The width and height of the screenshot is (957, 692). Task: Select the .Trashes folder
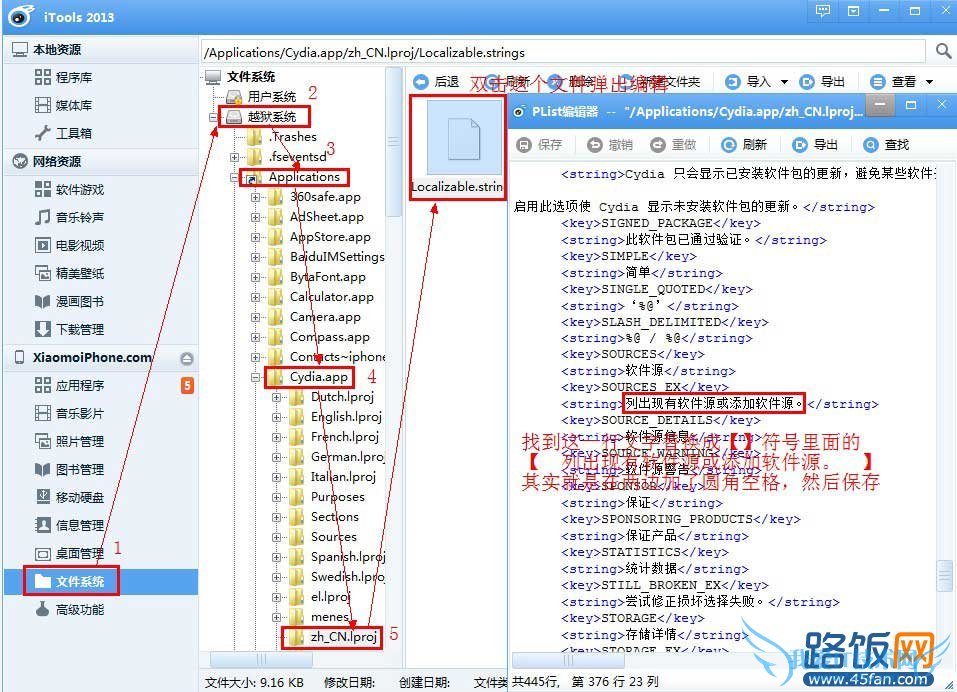coord(293,137)
